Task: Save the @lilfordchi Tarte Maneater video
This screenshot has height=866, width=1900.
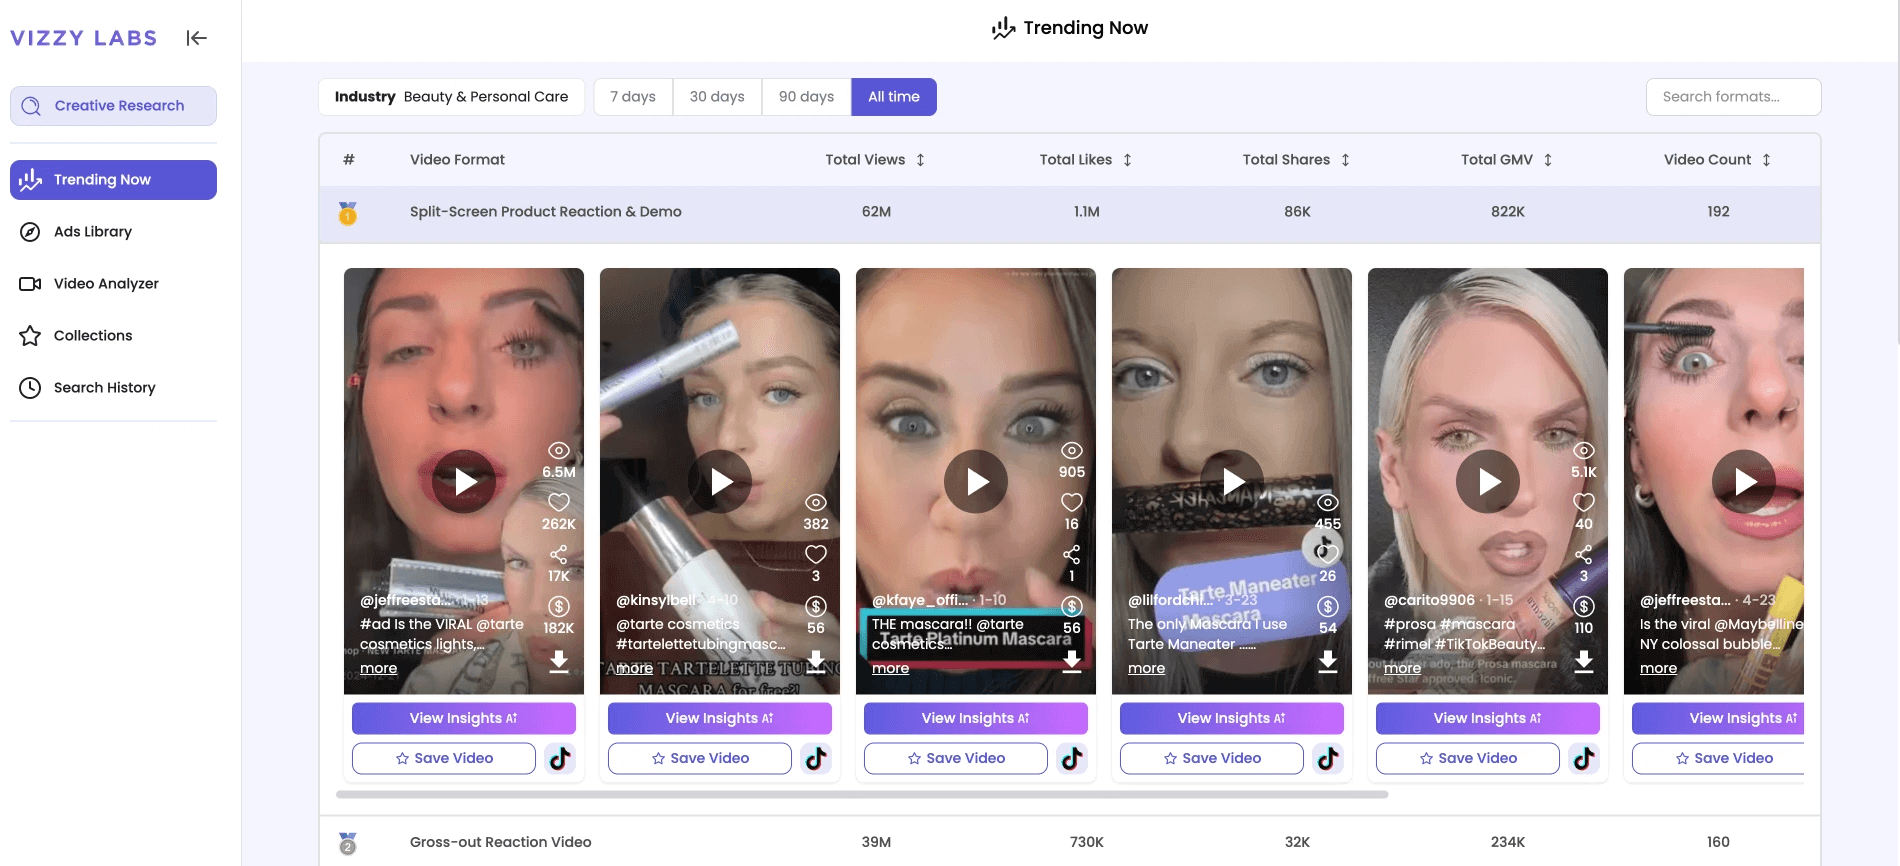Action: pos(1211,758)
